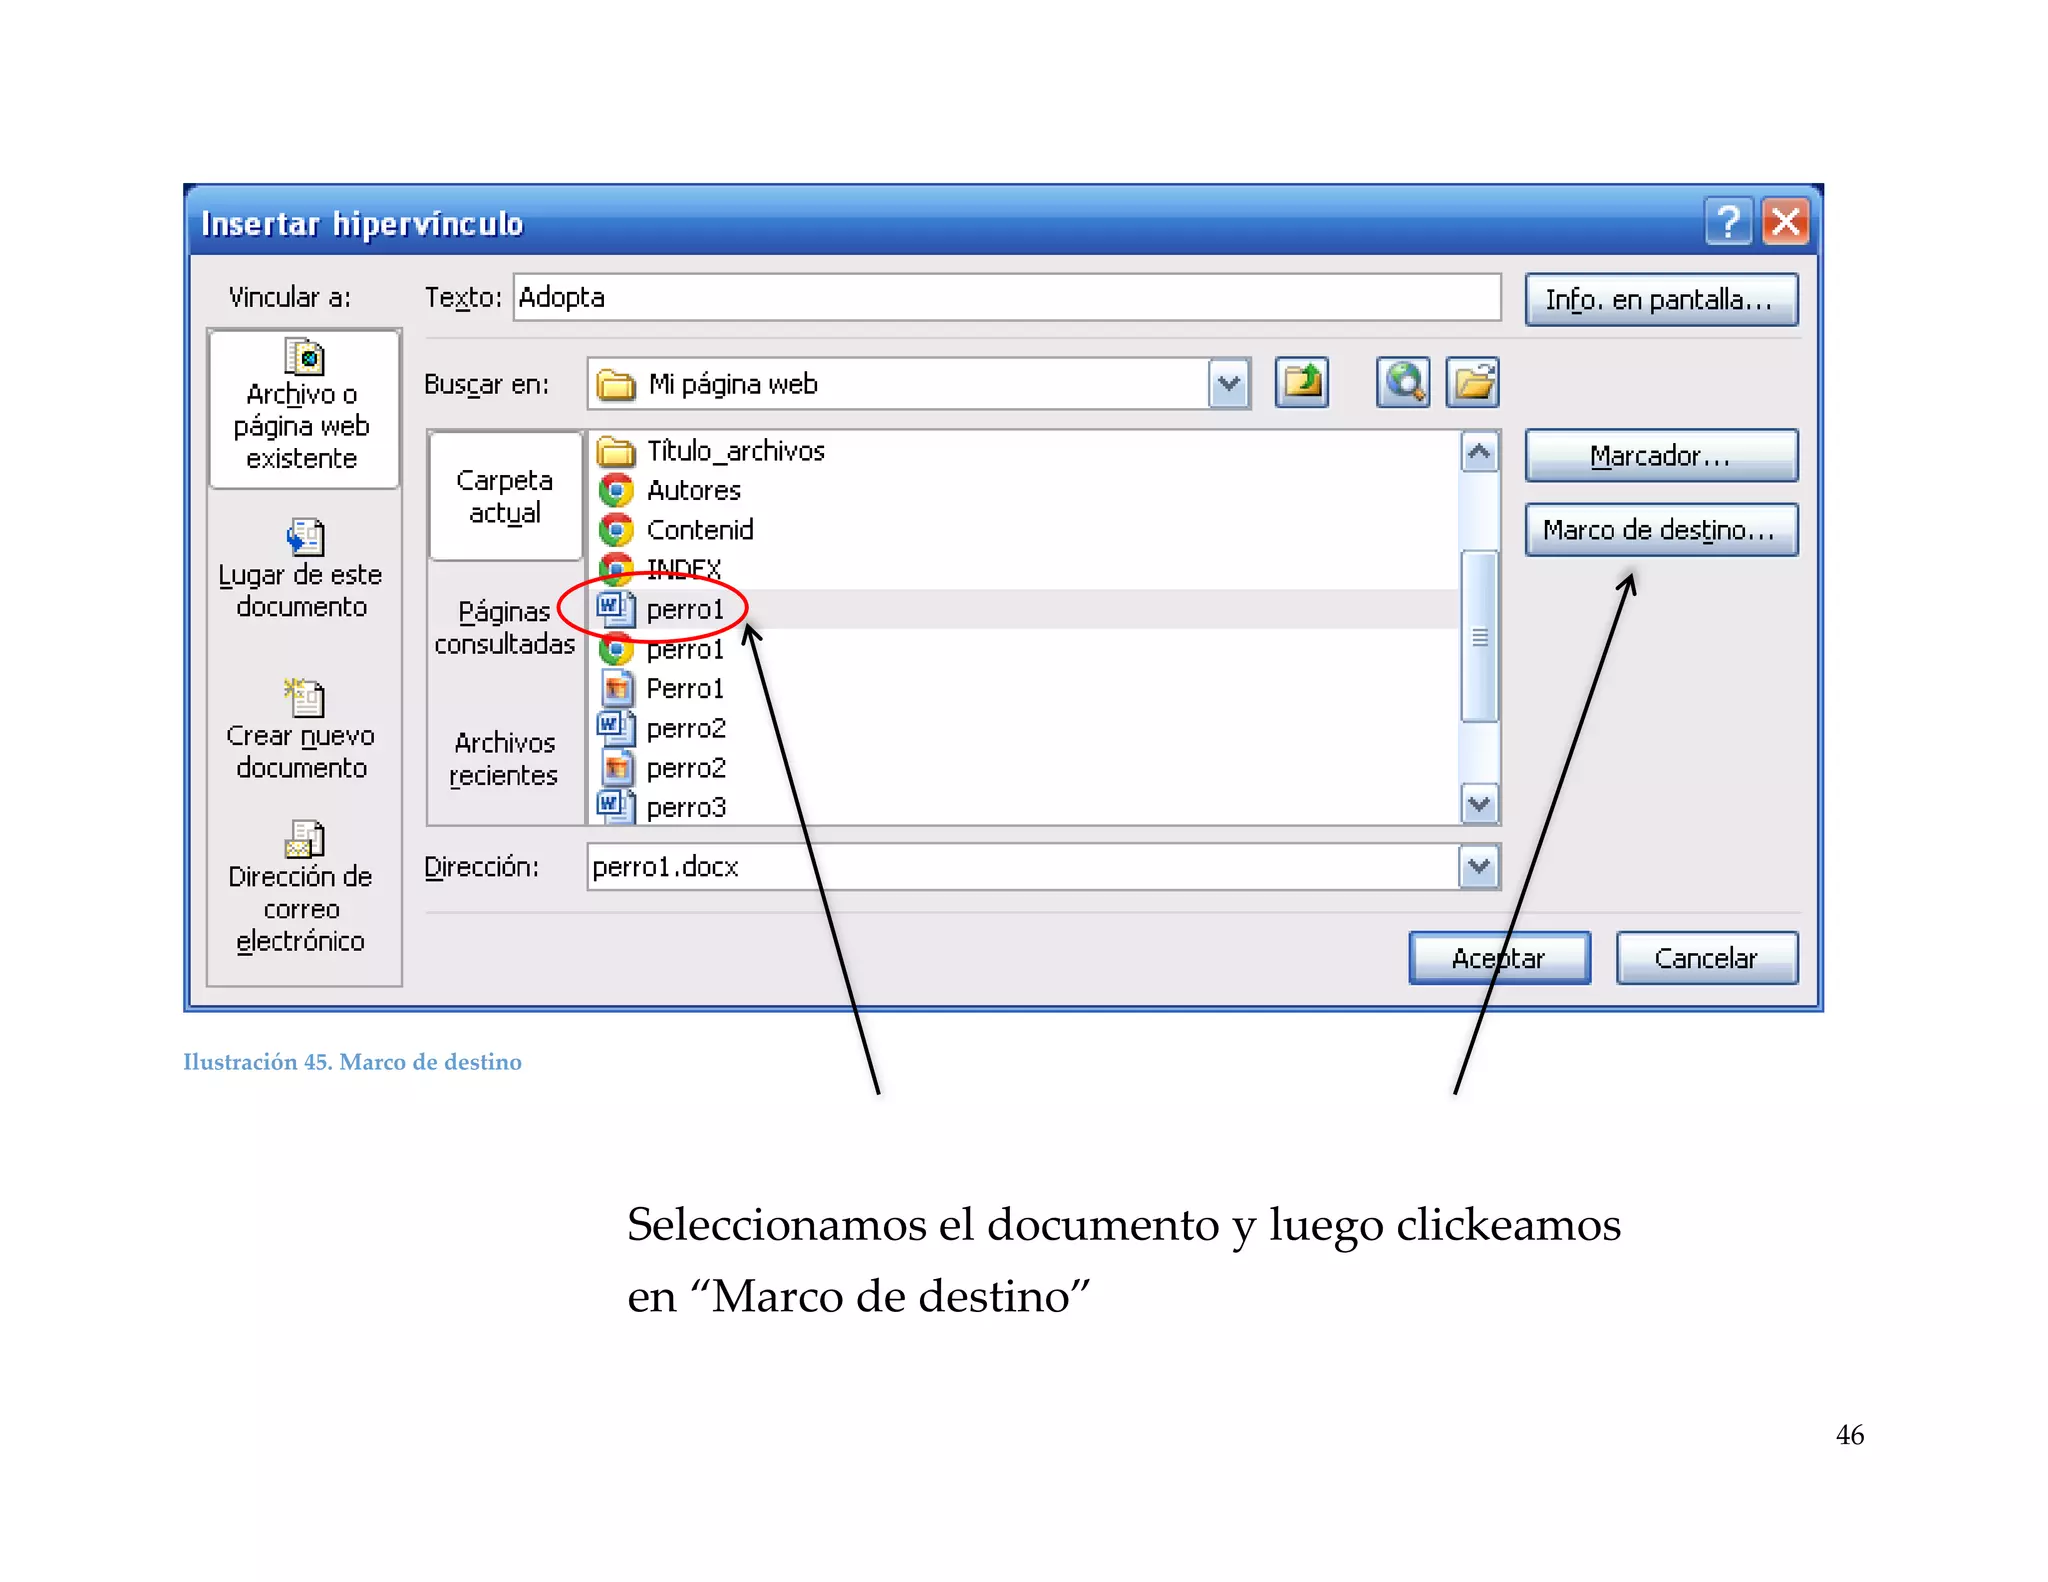Click the Info. en pantalla button
Viewport: 2048px width, 1582px height.
tap(1660, 300)
